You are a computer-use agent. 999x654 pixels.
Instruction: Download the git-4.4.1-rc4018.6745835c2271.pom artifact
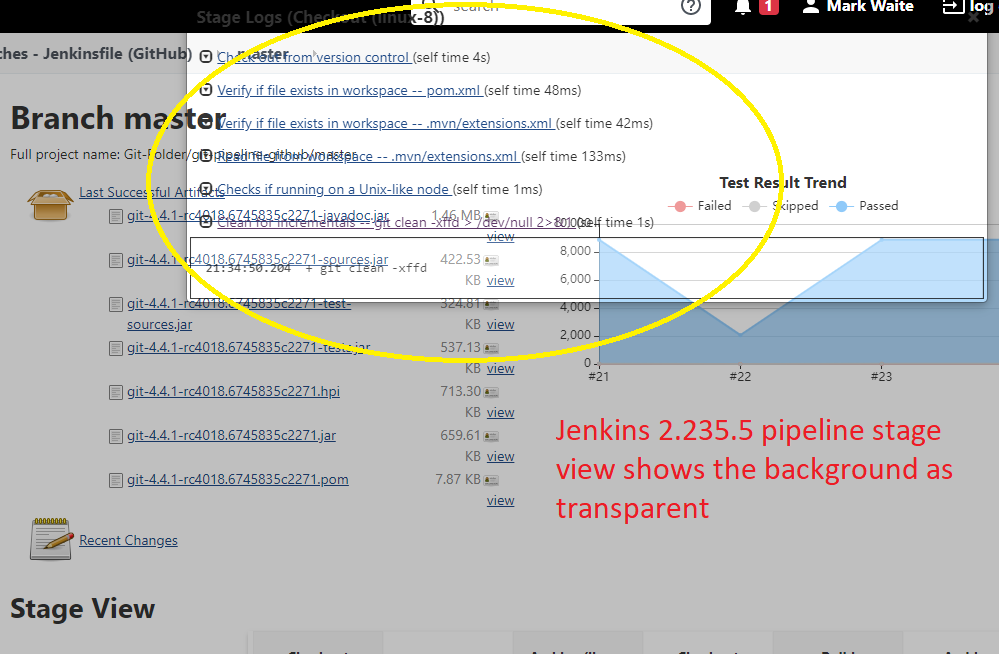(238, 479)
